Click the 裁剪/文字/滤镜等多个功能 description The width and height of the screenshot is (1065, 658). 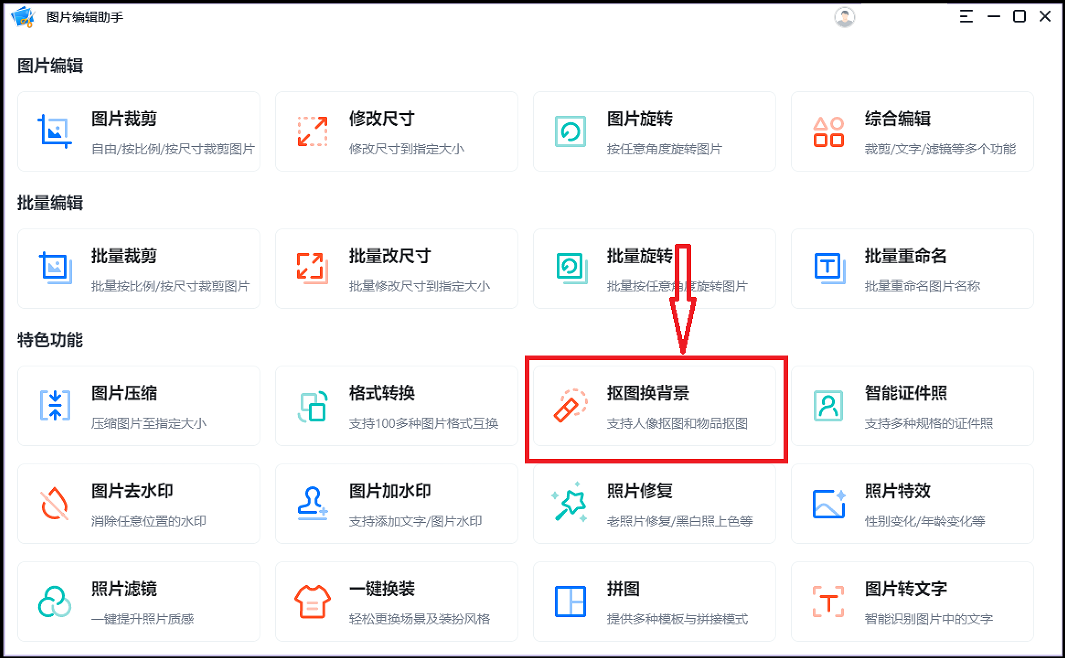click(941, 149)
